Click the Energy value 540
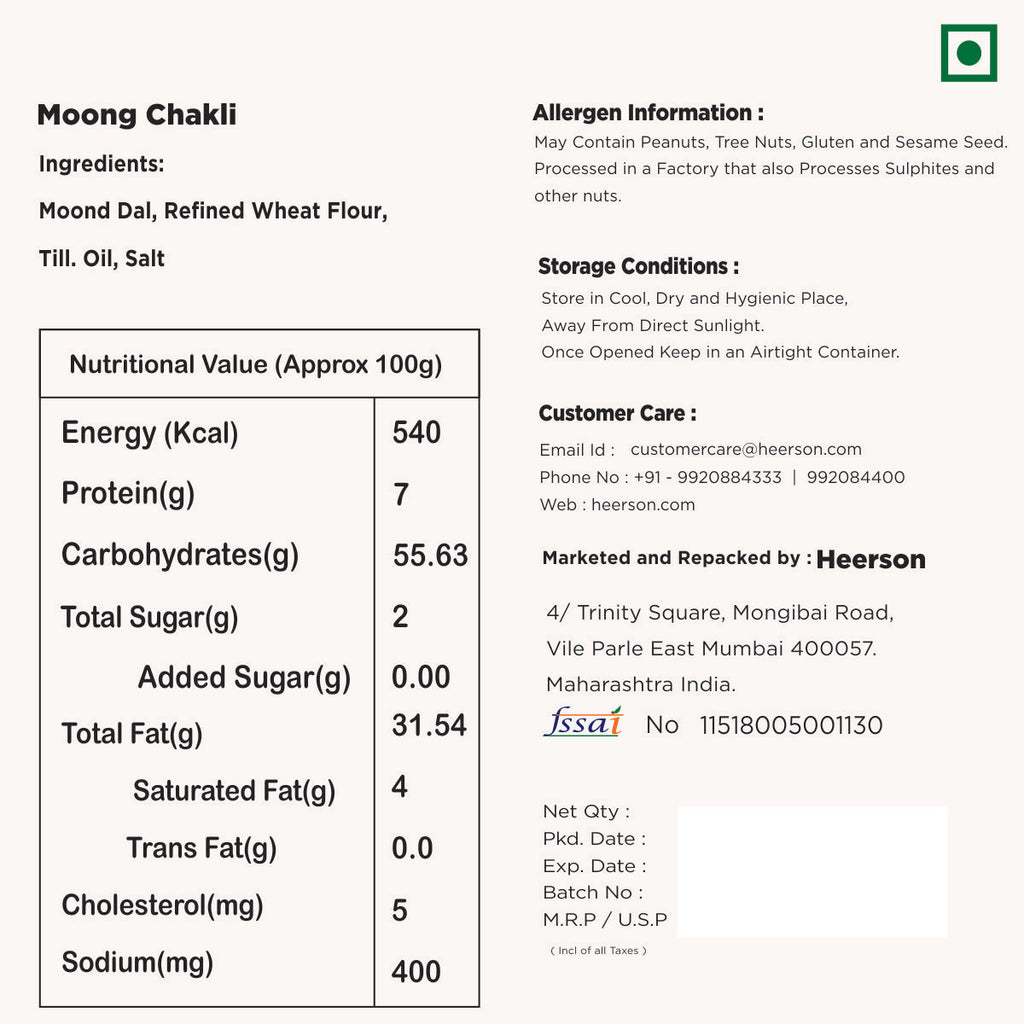This screenshot has width=1024, height=1024. [x=416, y=432]
